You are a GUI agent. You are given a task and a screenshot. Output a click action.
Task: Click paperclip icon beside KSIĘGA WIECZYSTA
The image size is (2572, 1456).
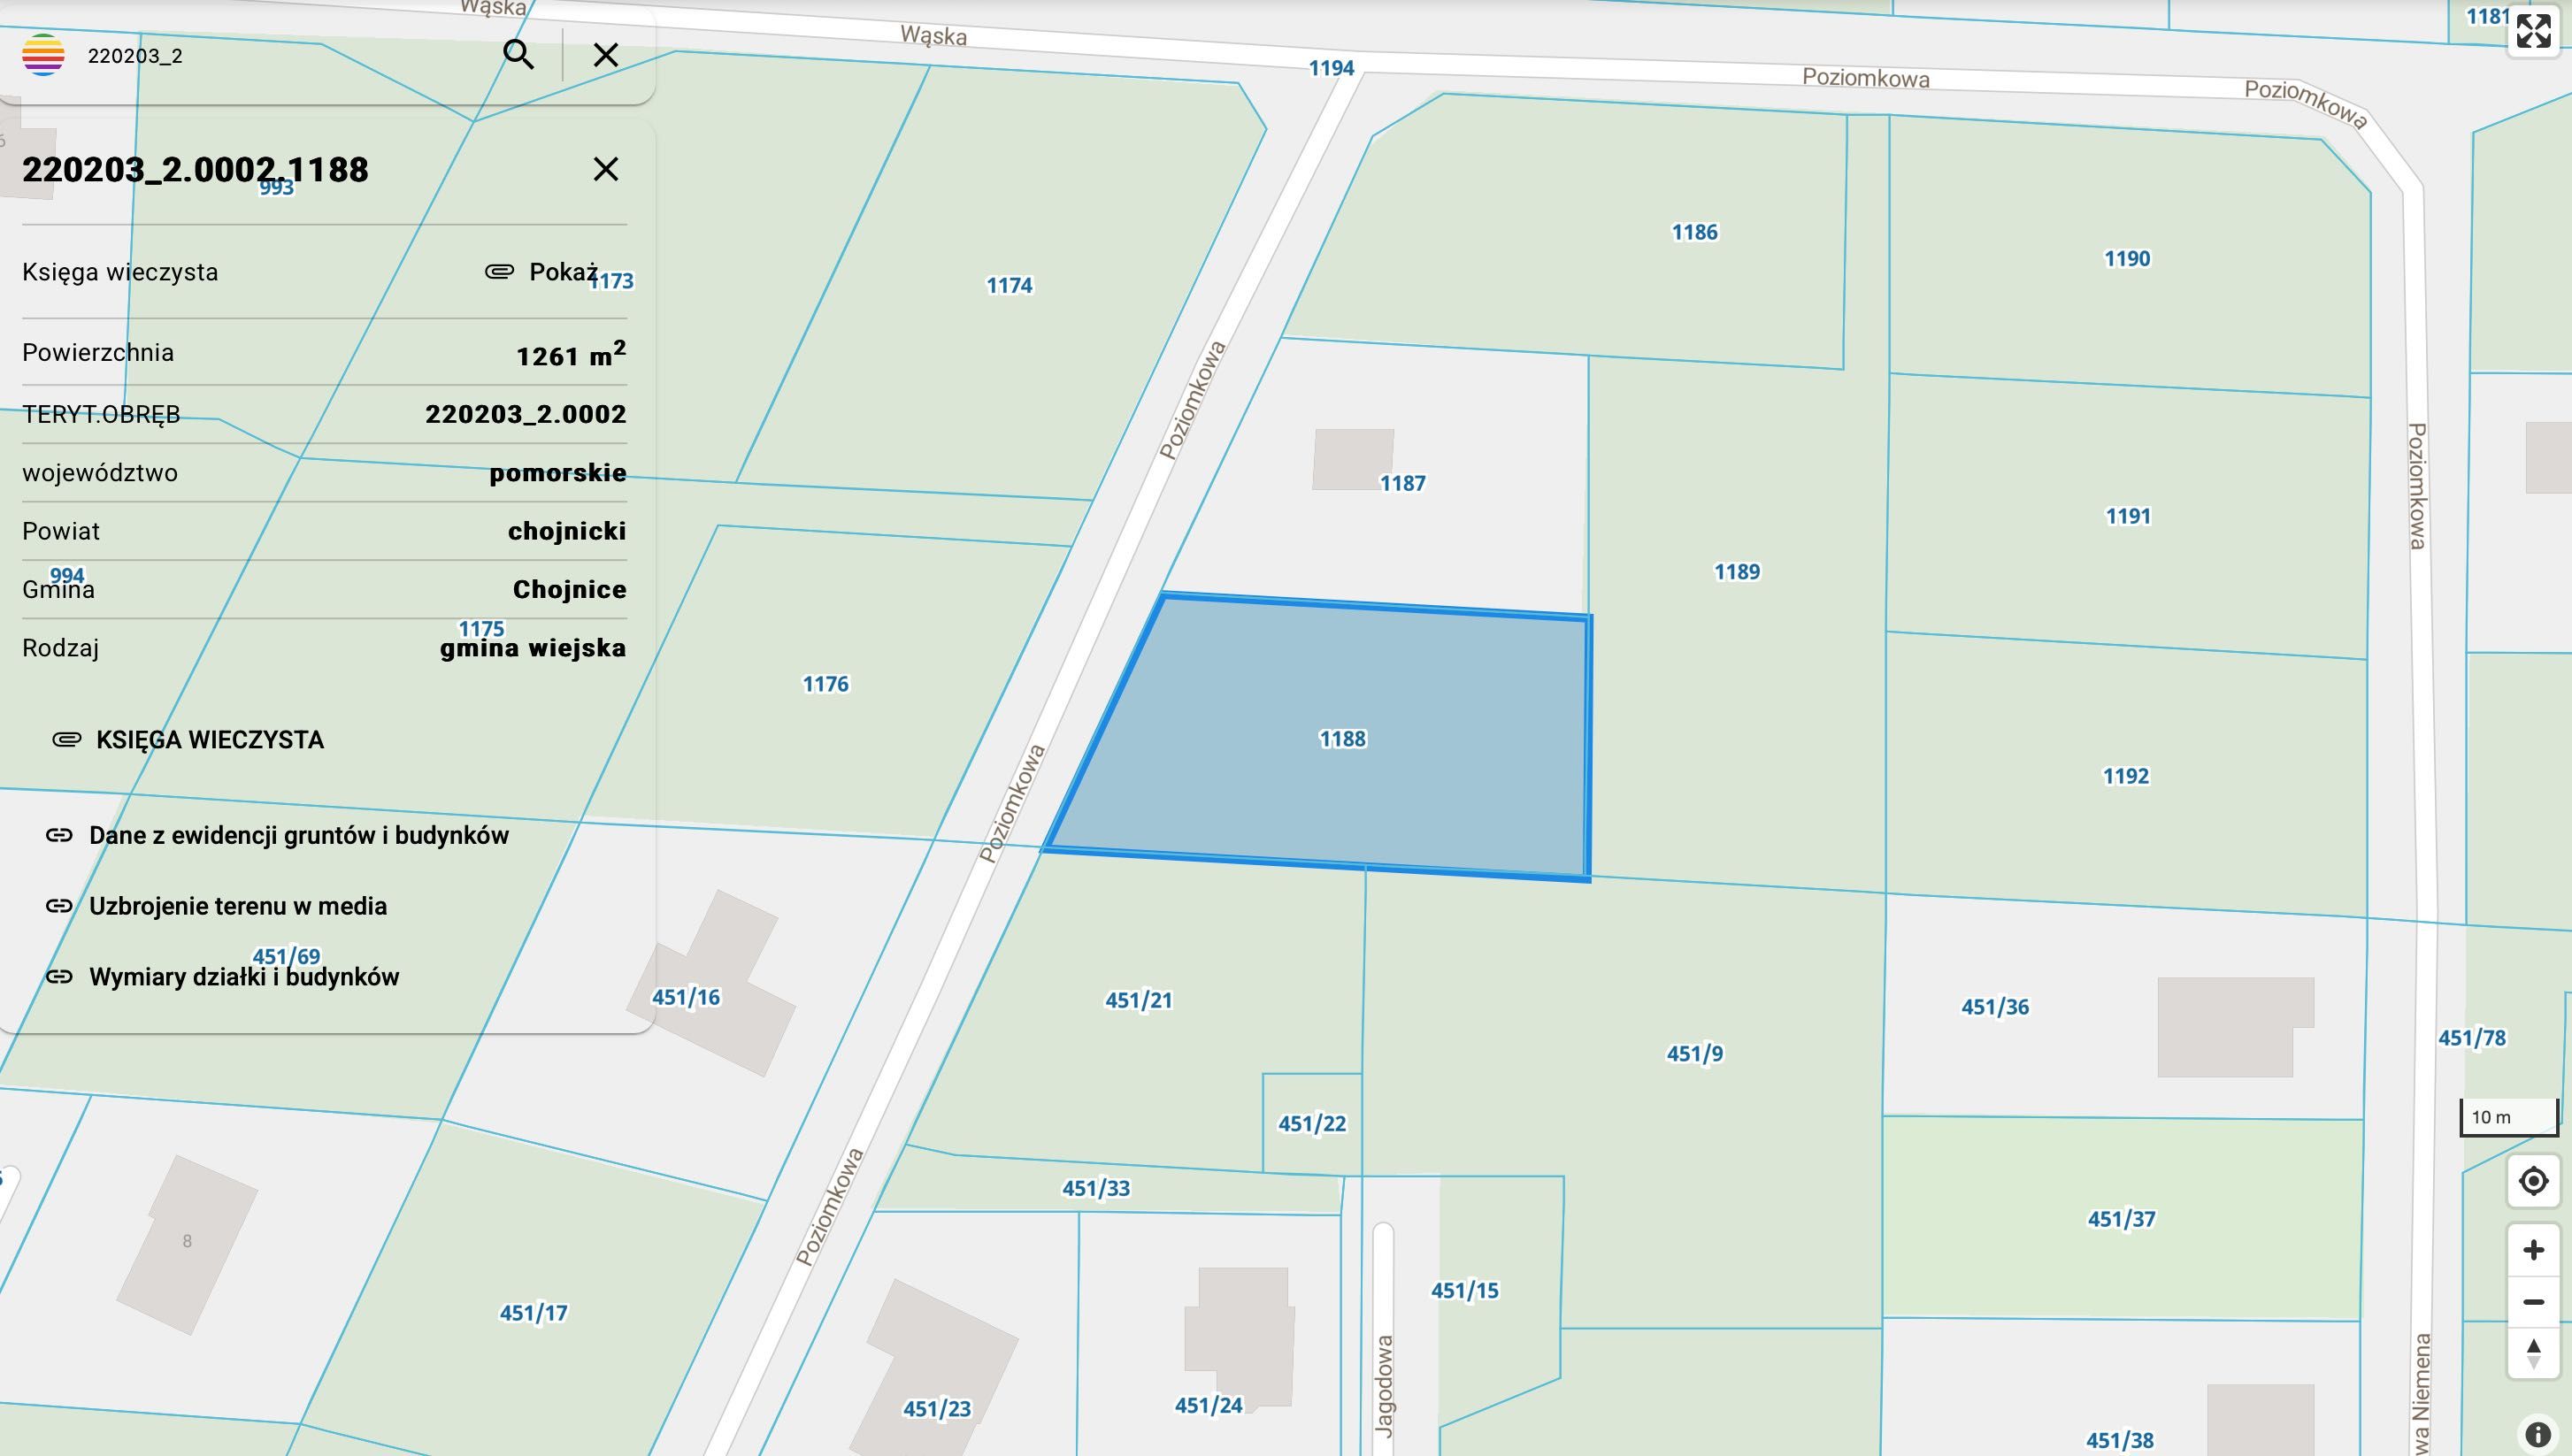point(66,740)
